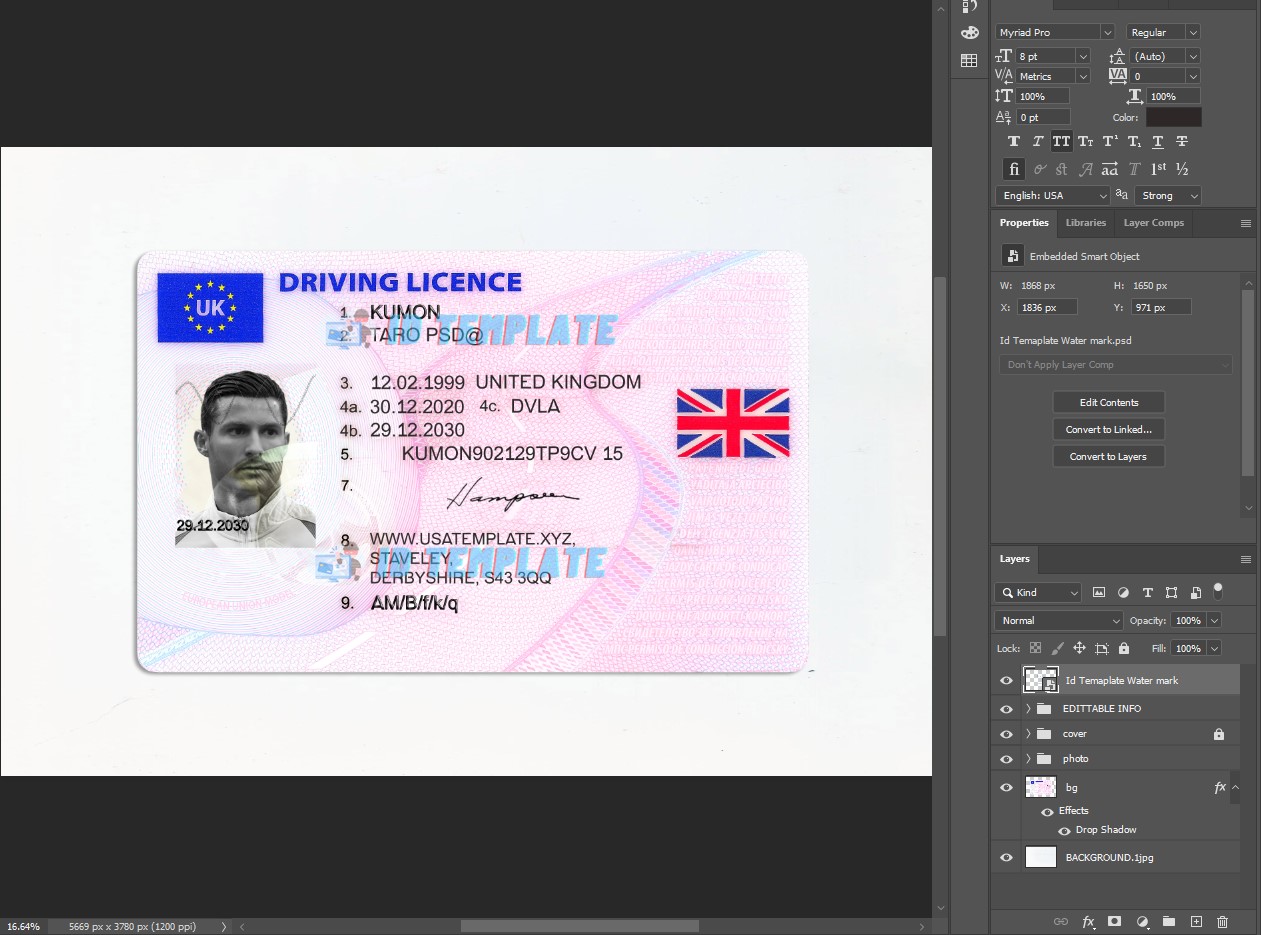Create a new layer group
This screenshot has width=1261, height=935.
point(1168,921)
